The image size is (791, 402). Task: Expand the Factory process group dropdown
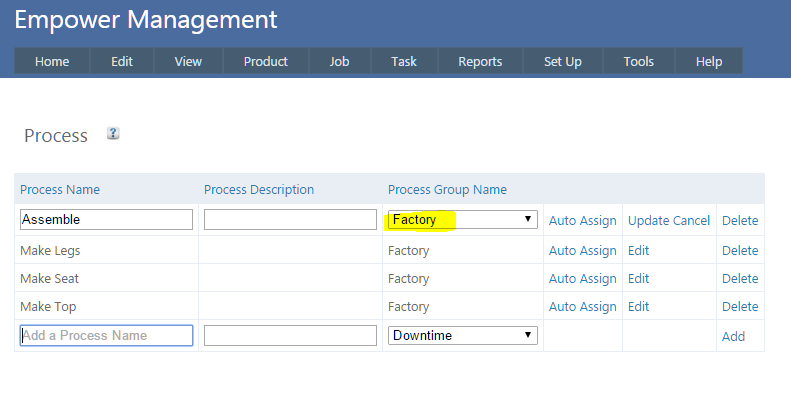[463, 220]
